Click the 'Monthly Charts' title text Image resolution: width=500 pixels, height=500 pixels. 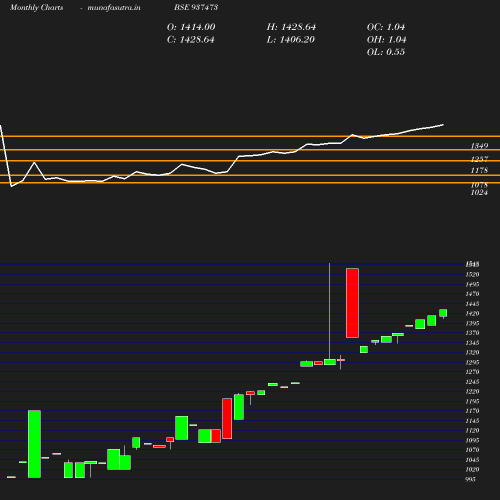pos(37,7)
